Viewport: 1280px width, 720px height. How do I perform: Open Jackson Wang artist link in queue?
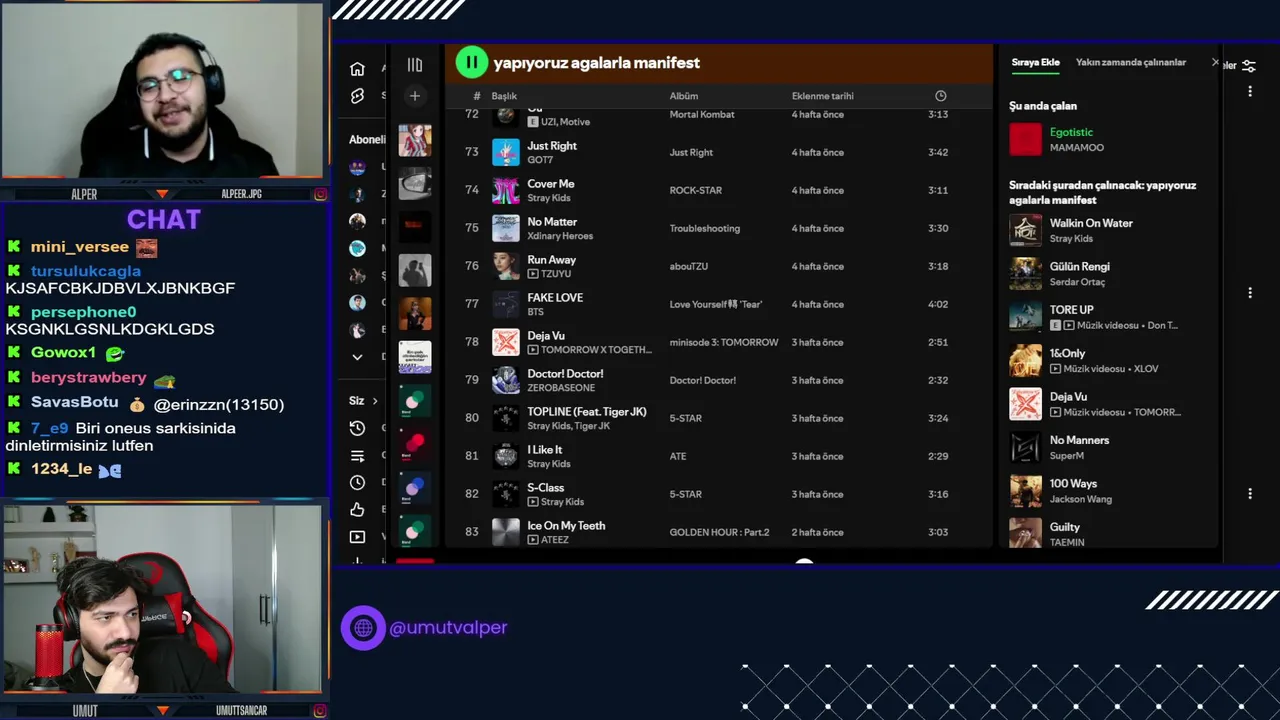pyautogui.click(x=1080, y=499)
